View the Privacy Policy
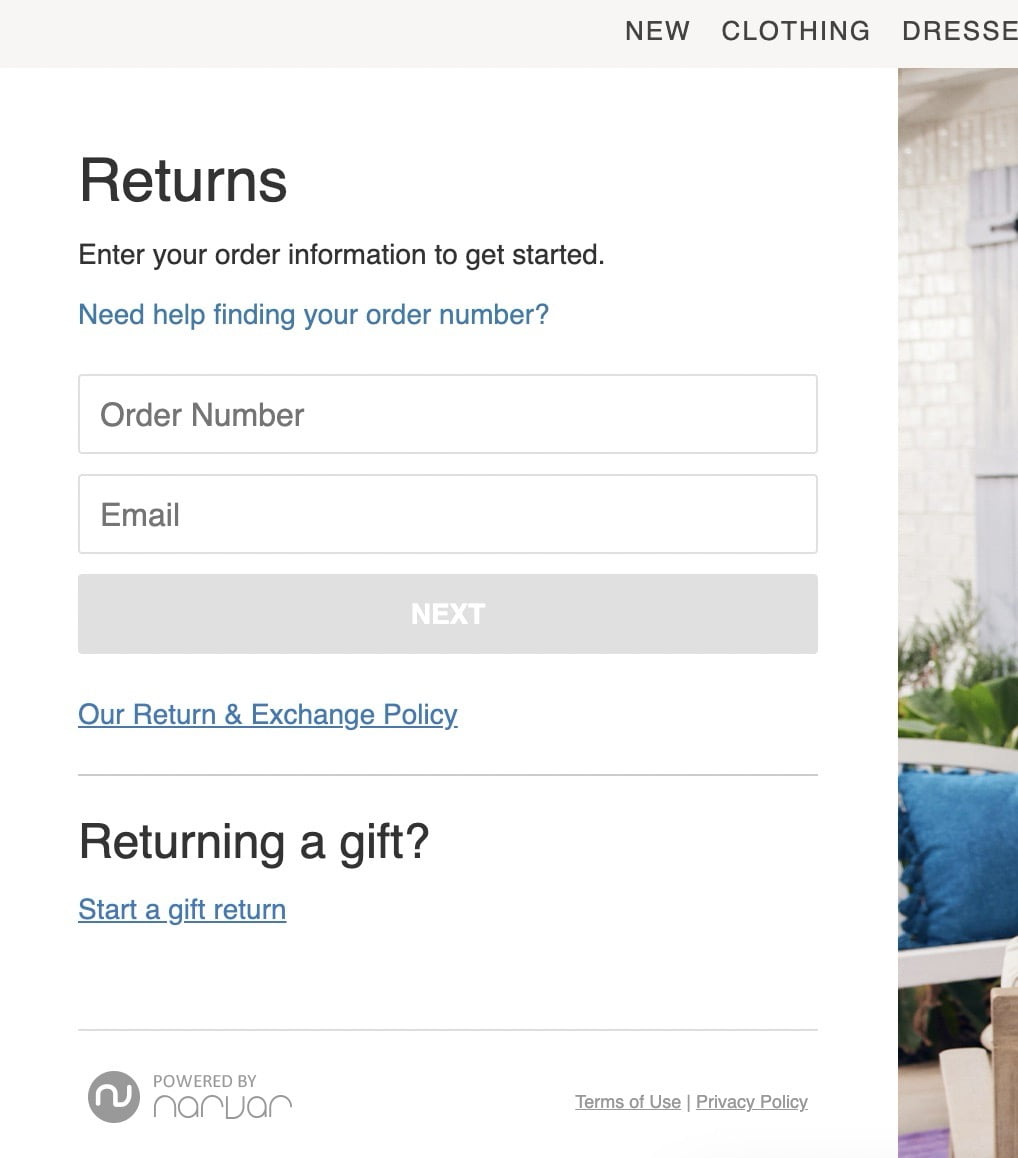 751,1101
